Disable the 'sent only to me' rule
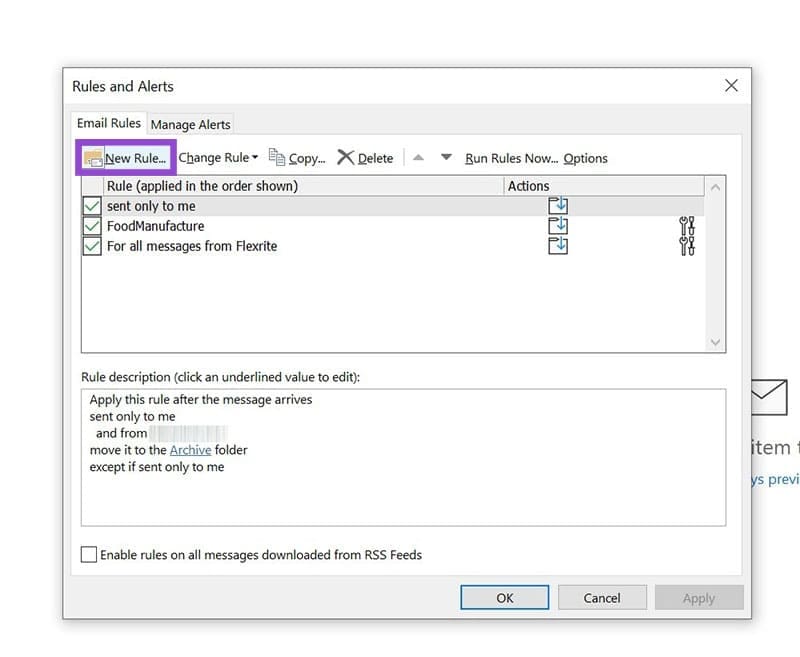 point(91,206)
